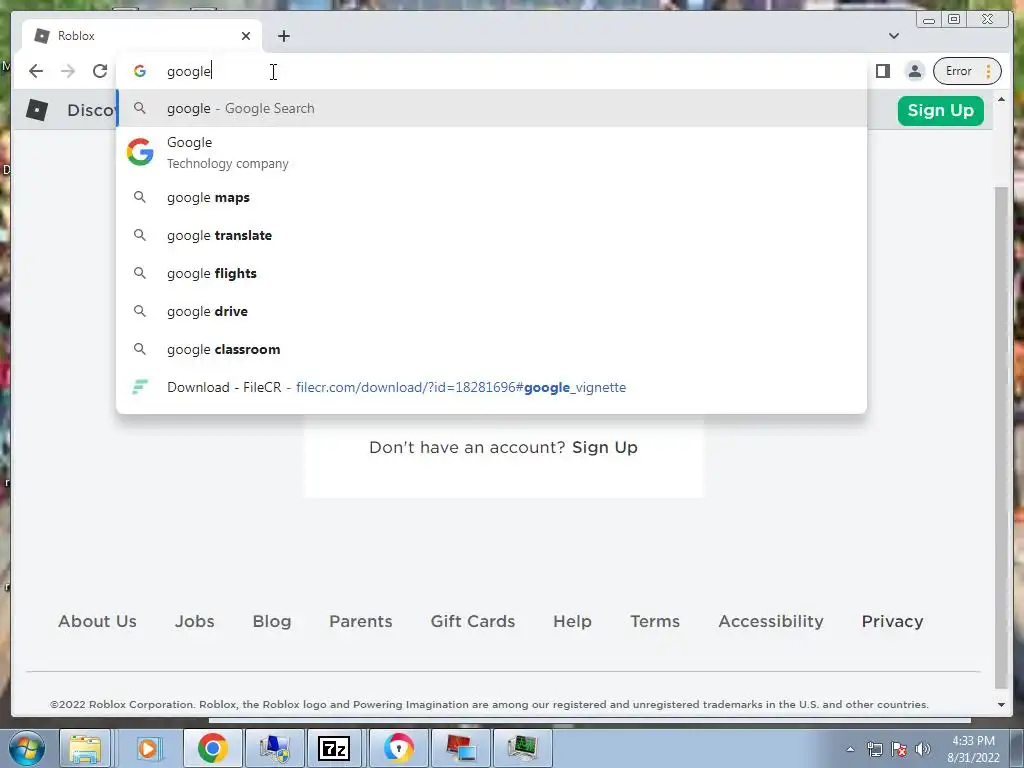Click the magnifier icon beside google maps
The image size is (1024, 768).
(x=140, y=197)
